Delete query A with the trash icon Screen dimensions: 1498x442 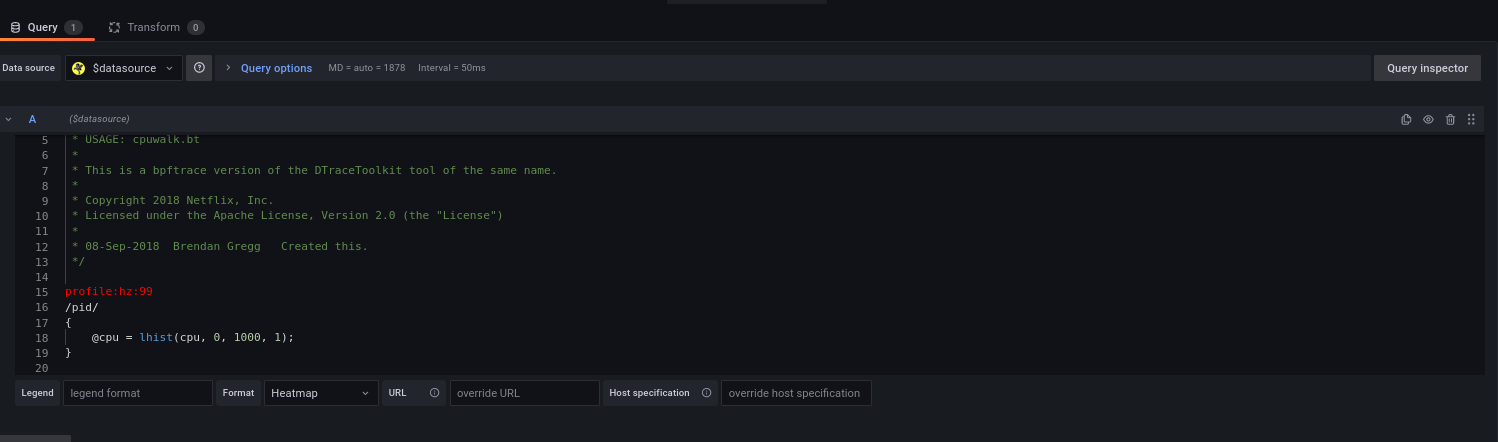pos(1450,120)
